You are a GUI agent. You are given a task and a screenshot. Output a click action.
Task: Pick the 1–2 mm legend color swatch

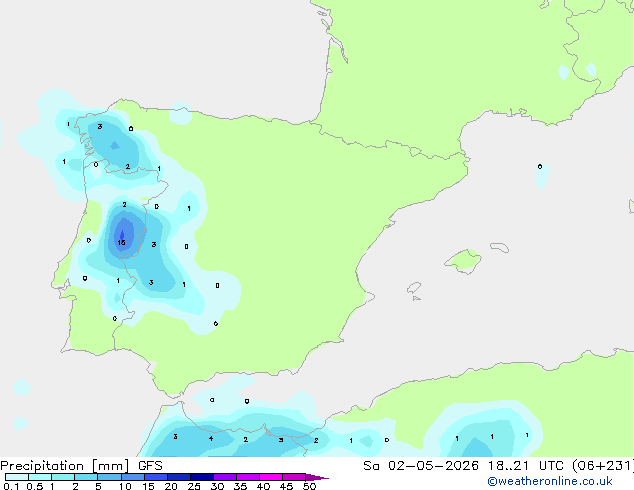coord(63,477)
